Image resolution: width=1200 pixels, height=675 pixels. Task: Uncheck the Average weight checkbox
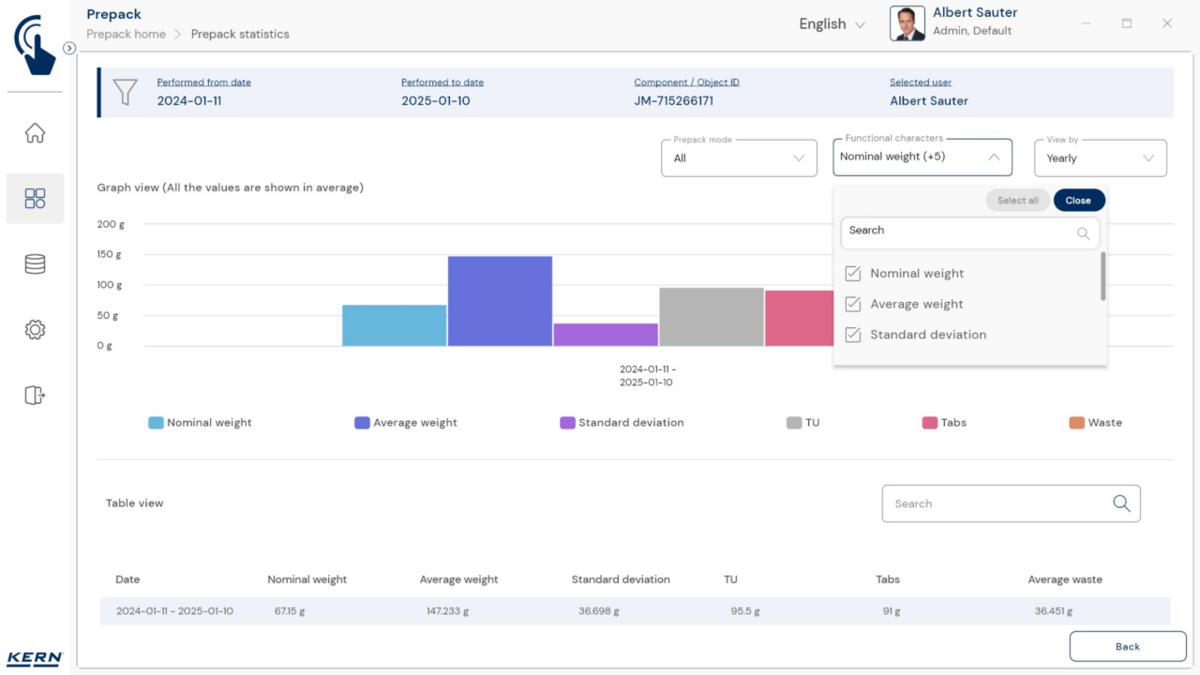[853, 304]
